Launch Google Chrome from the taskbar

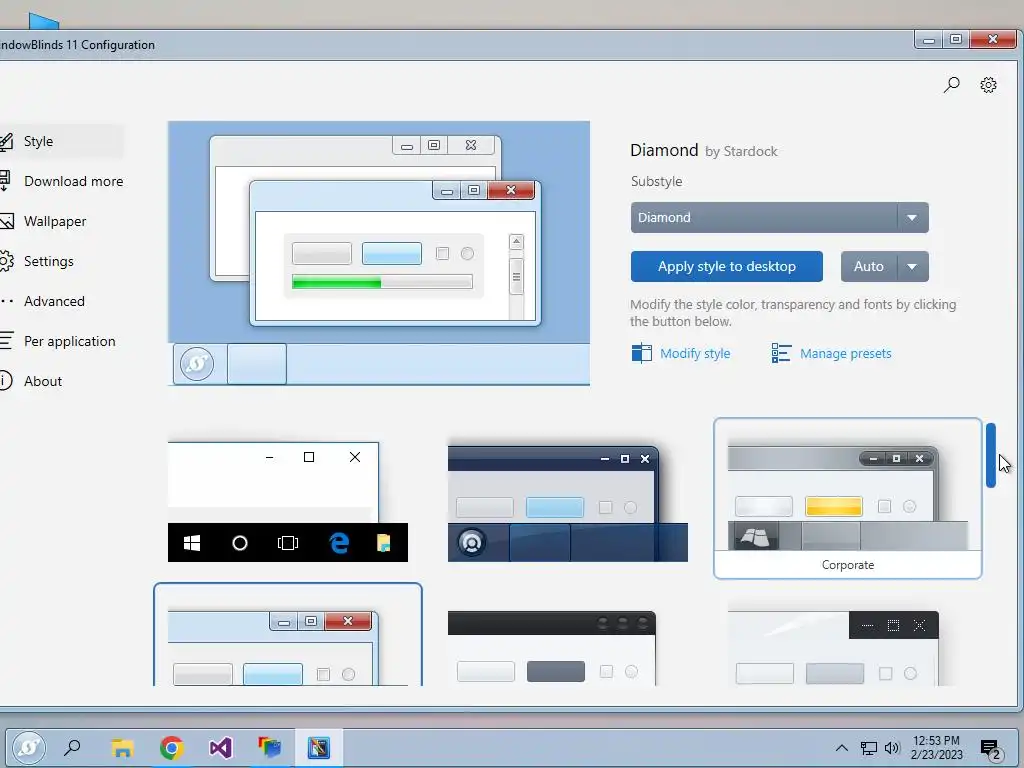tap(172, 748)
